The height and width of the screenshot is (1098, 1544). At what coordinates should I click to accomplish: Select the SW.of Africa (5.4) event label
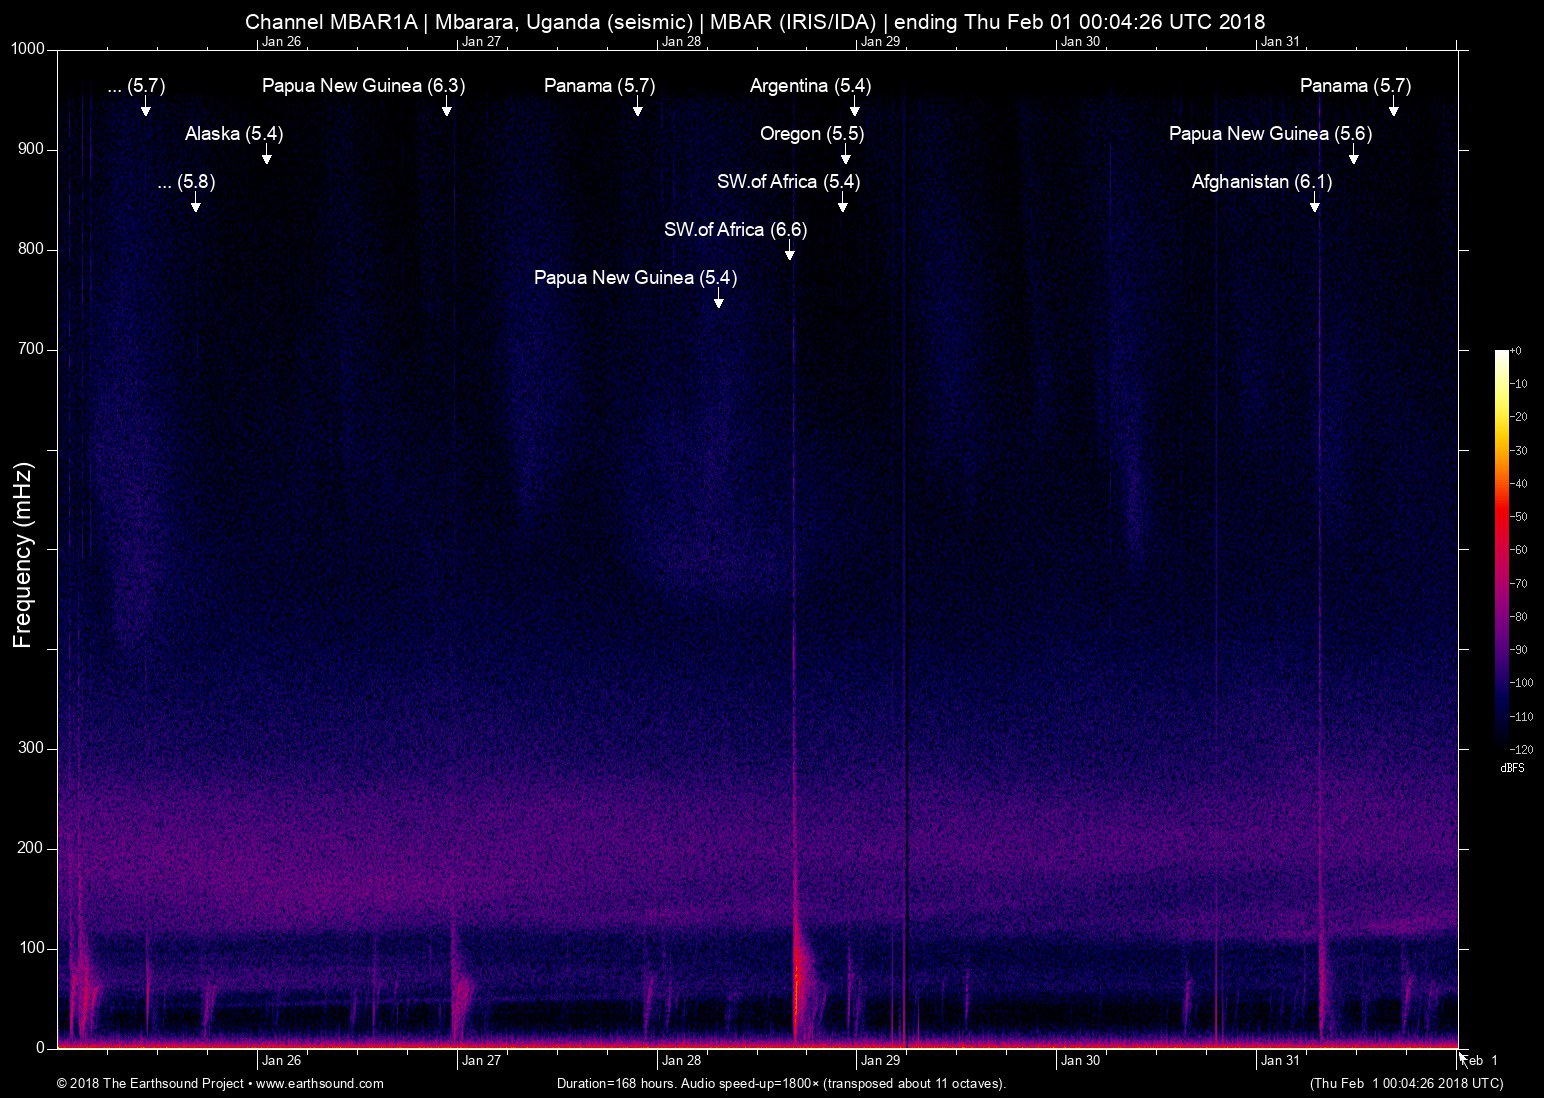(788, 182)
